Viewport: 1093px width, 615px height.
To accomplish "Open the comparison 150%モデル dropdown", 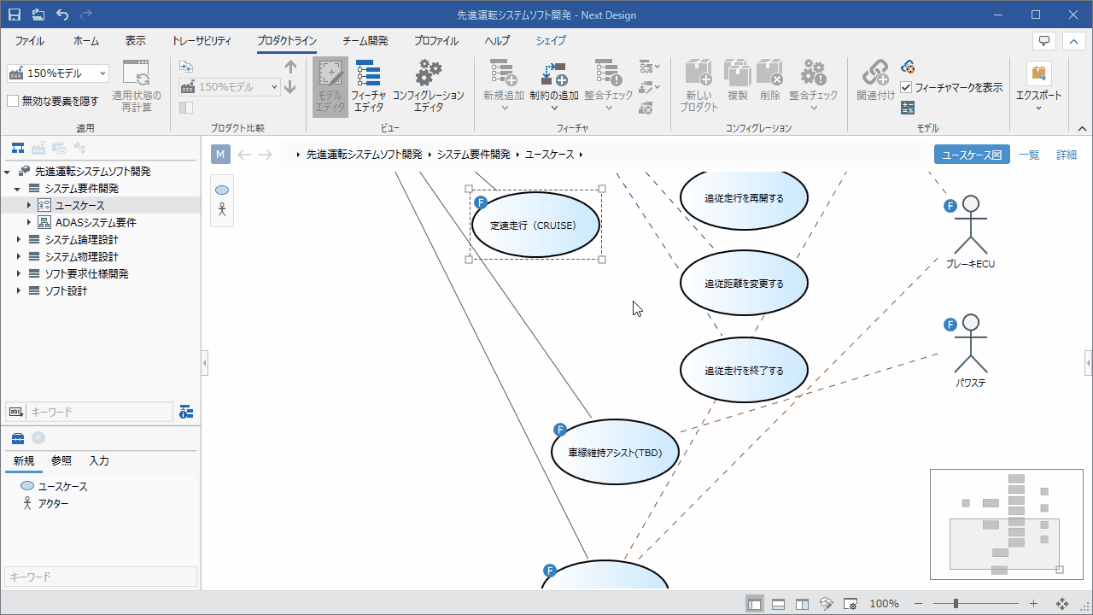I will (x=229, y=87).
